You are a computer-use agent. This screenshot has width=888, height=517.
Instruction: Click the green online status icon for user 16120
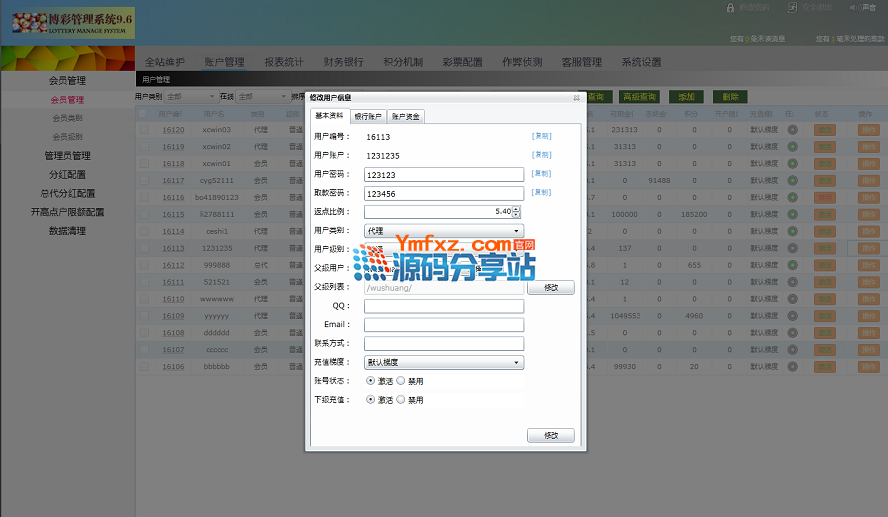pos(792,130)
